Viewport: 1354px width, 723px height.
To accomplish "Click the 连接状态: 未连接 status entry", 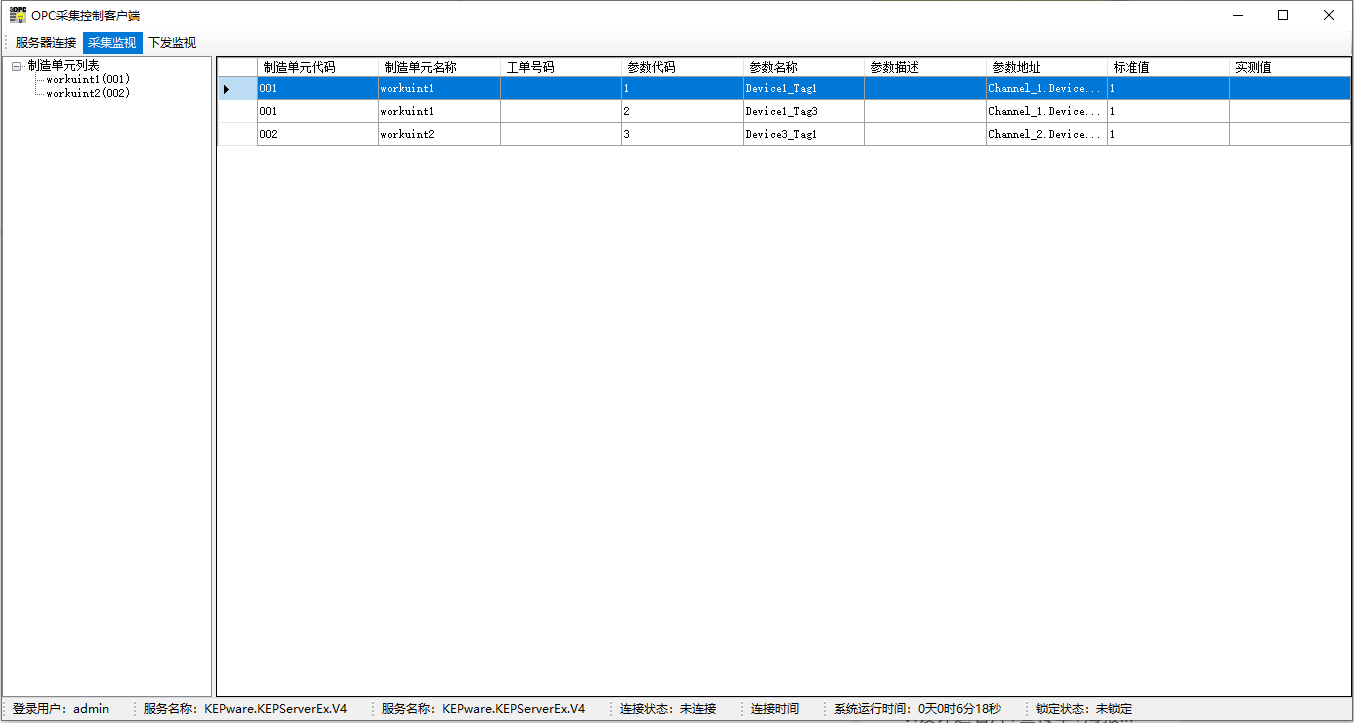I will [668, 709].
